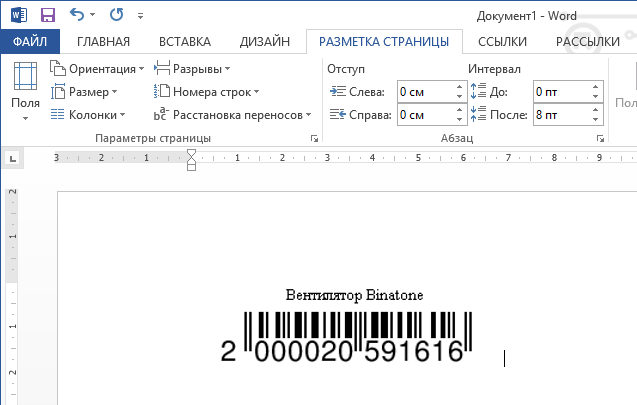
Task: Click the tab stop selector on ruler
Action: 13,158
